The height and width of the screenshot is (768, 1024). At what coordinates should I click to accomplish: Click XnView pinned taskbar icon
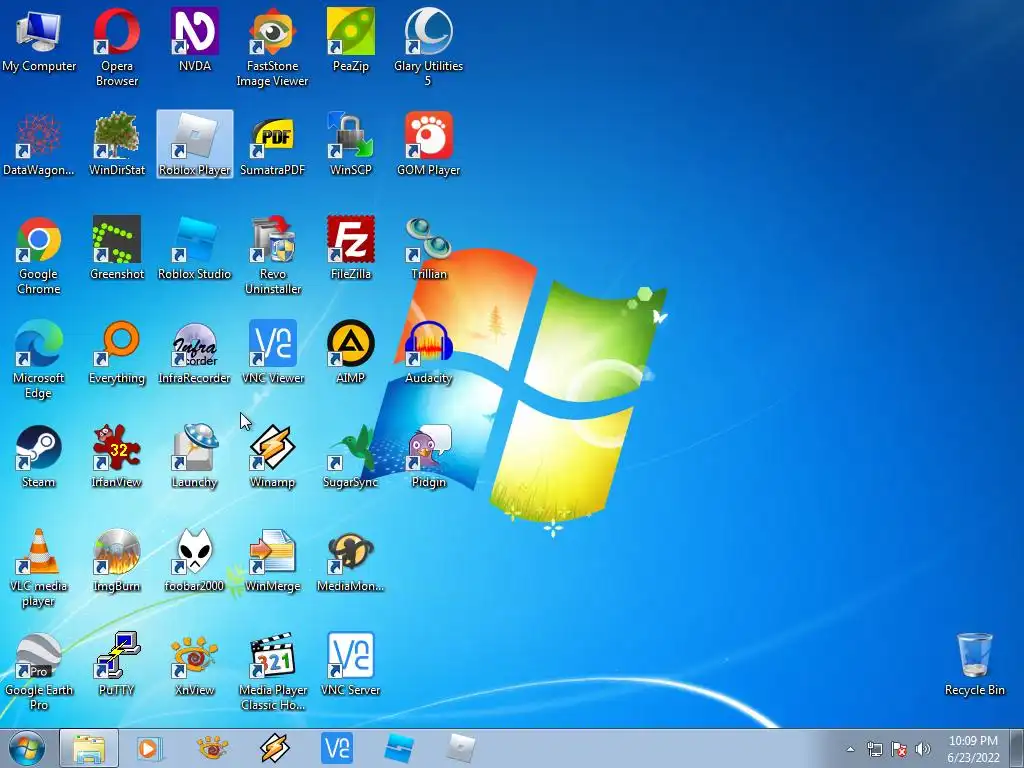(x=212, y=748)
